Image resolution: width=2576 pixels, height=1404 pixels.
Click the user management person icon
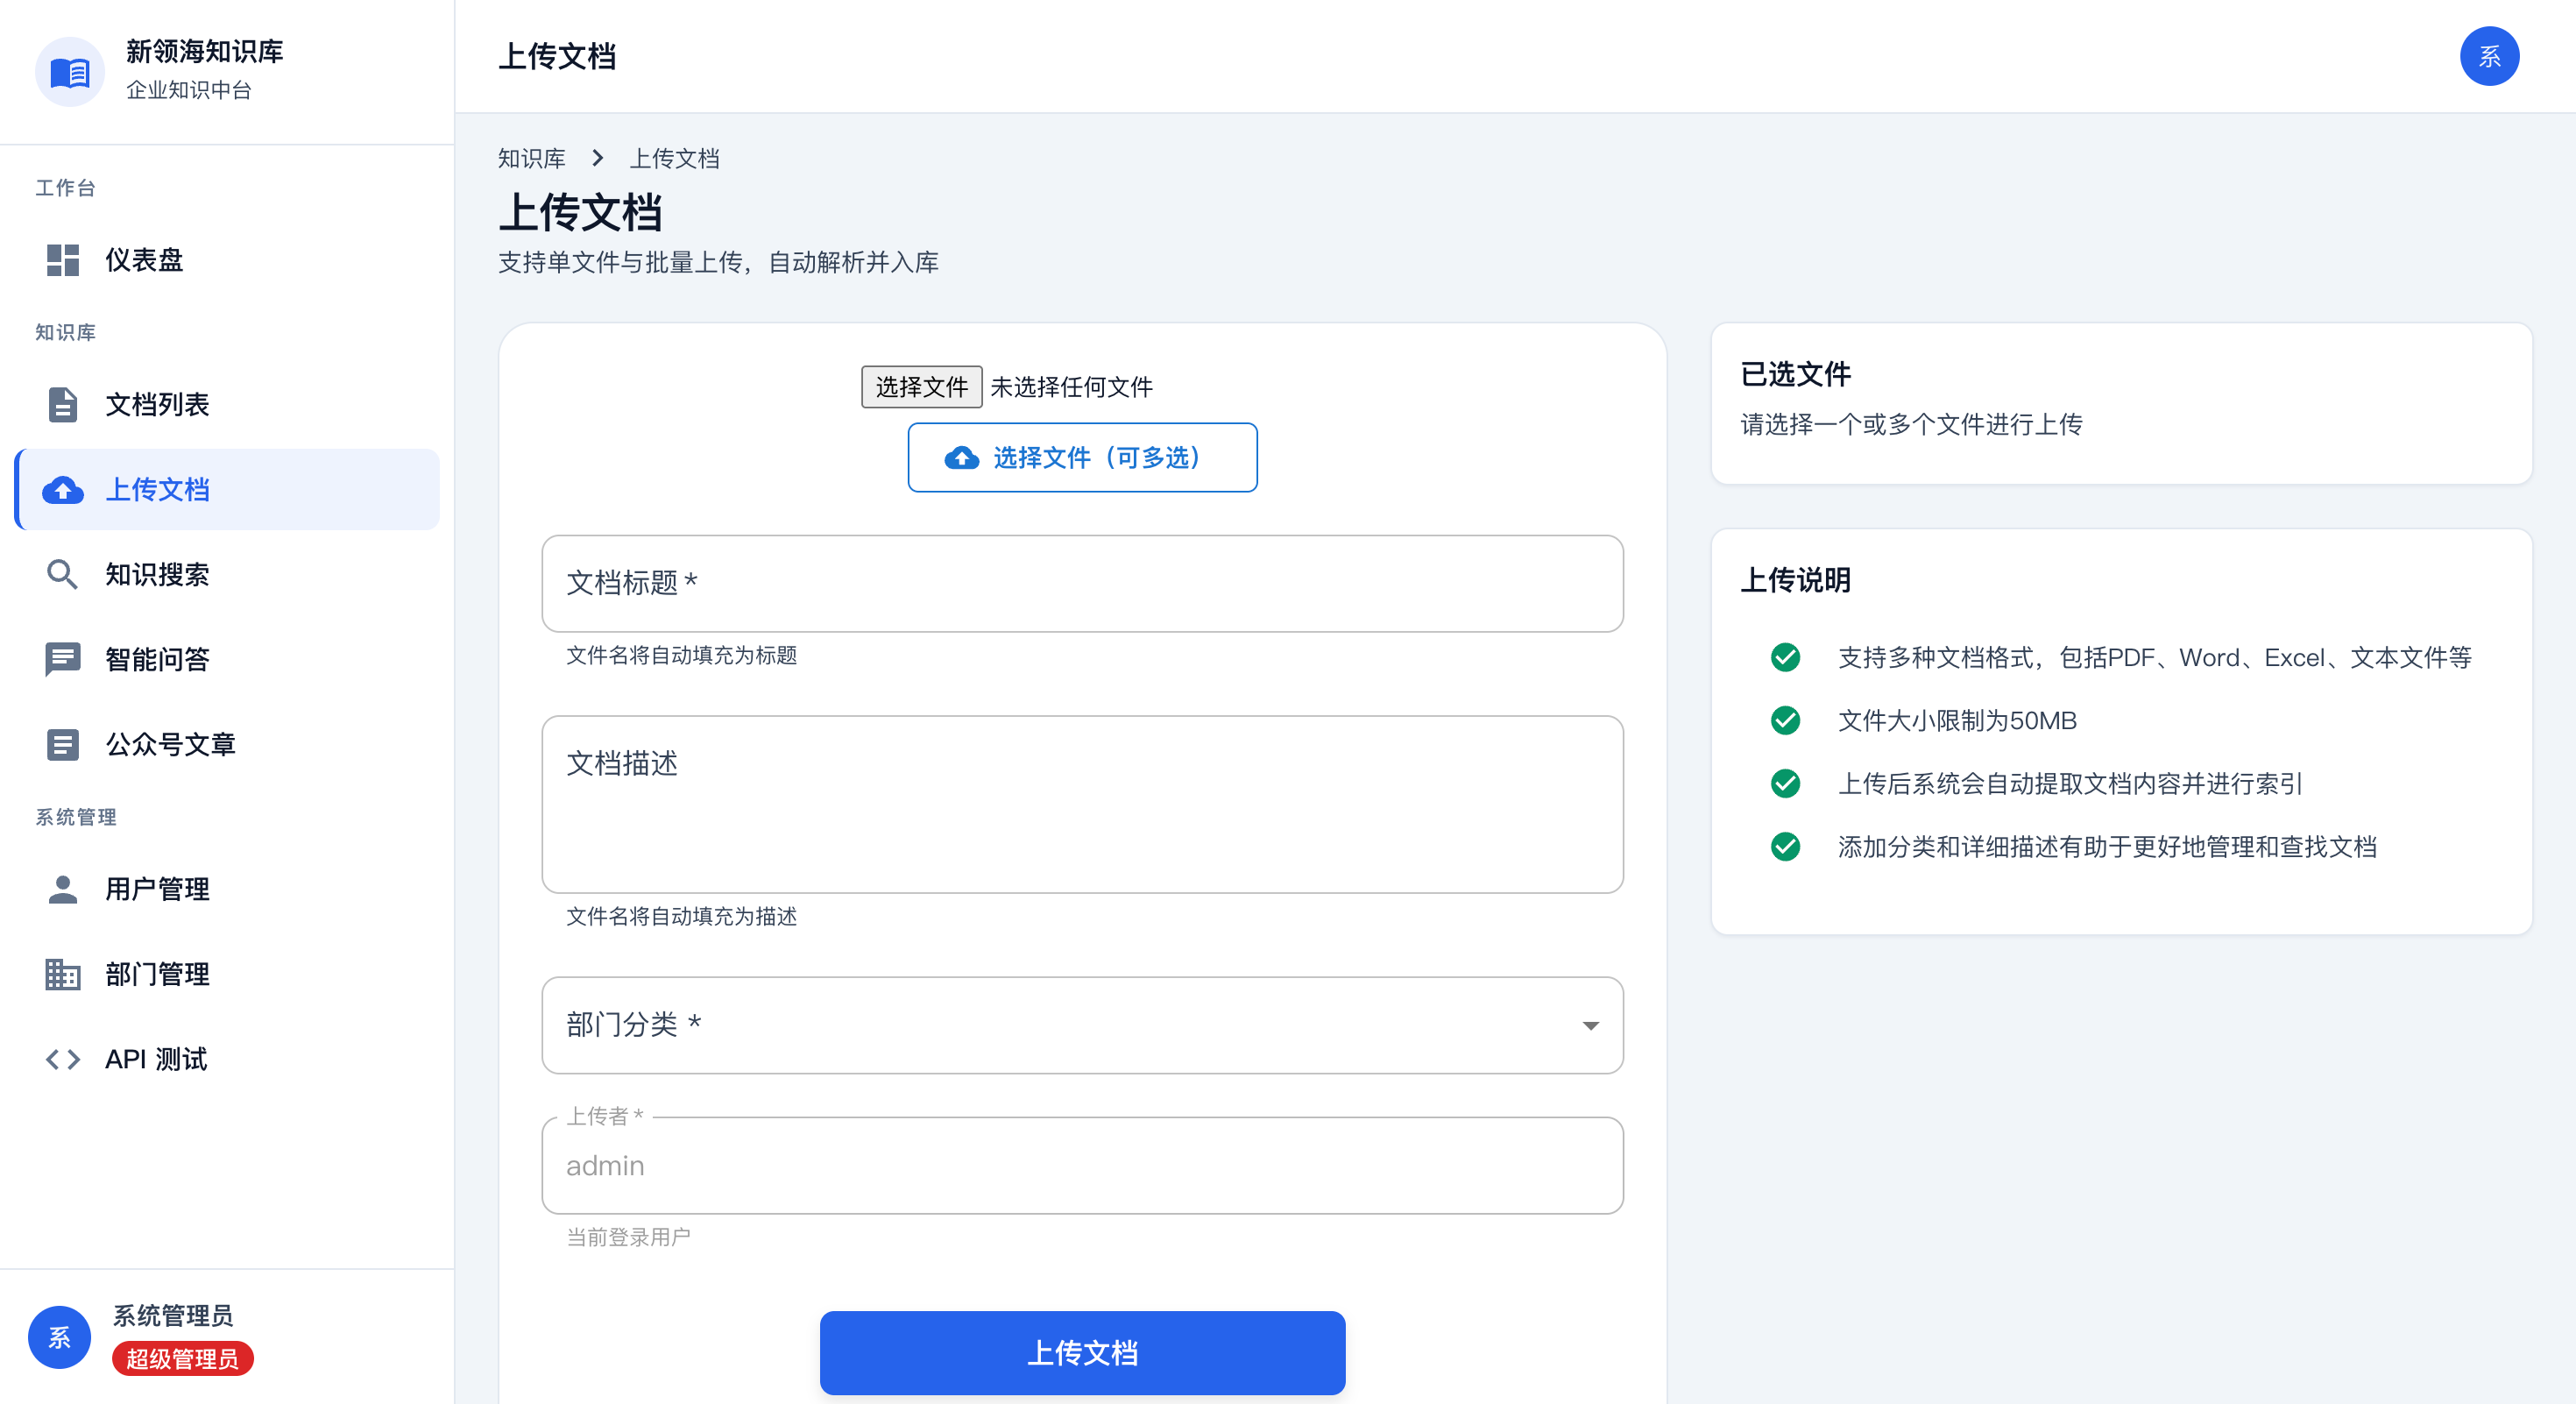pyautogui.click(x=62, y=889)
